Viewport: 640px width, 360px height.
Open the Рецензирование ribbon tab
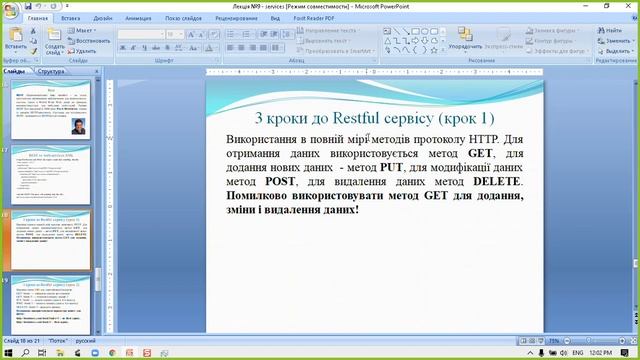(x=236, y=18)
